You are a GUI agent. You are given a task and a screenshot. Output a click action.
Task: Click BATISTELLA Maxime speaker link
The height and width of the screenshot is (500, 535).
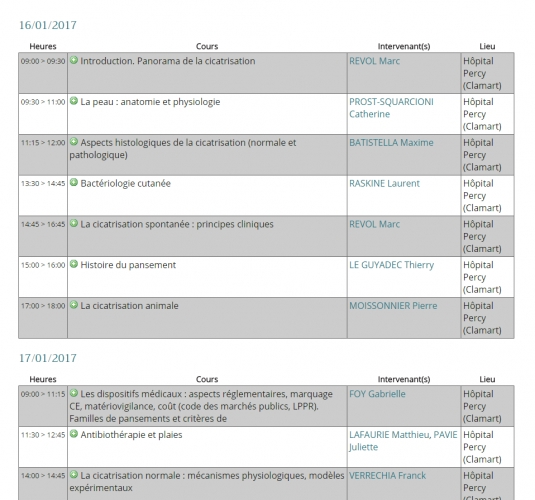391,143
